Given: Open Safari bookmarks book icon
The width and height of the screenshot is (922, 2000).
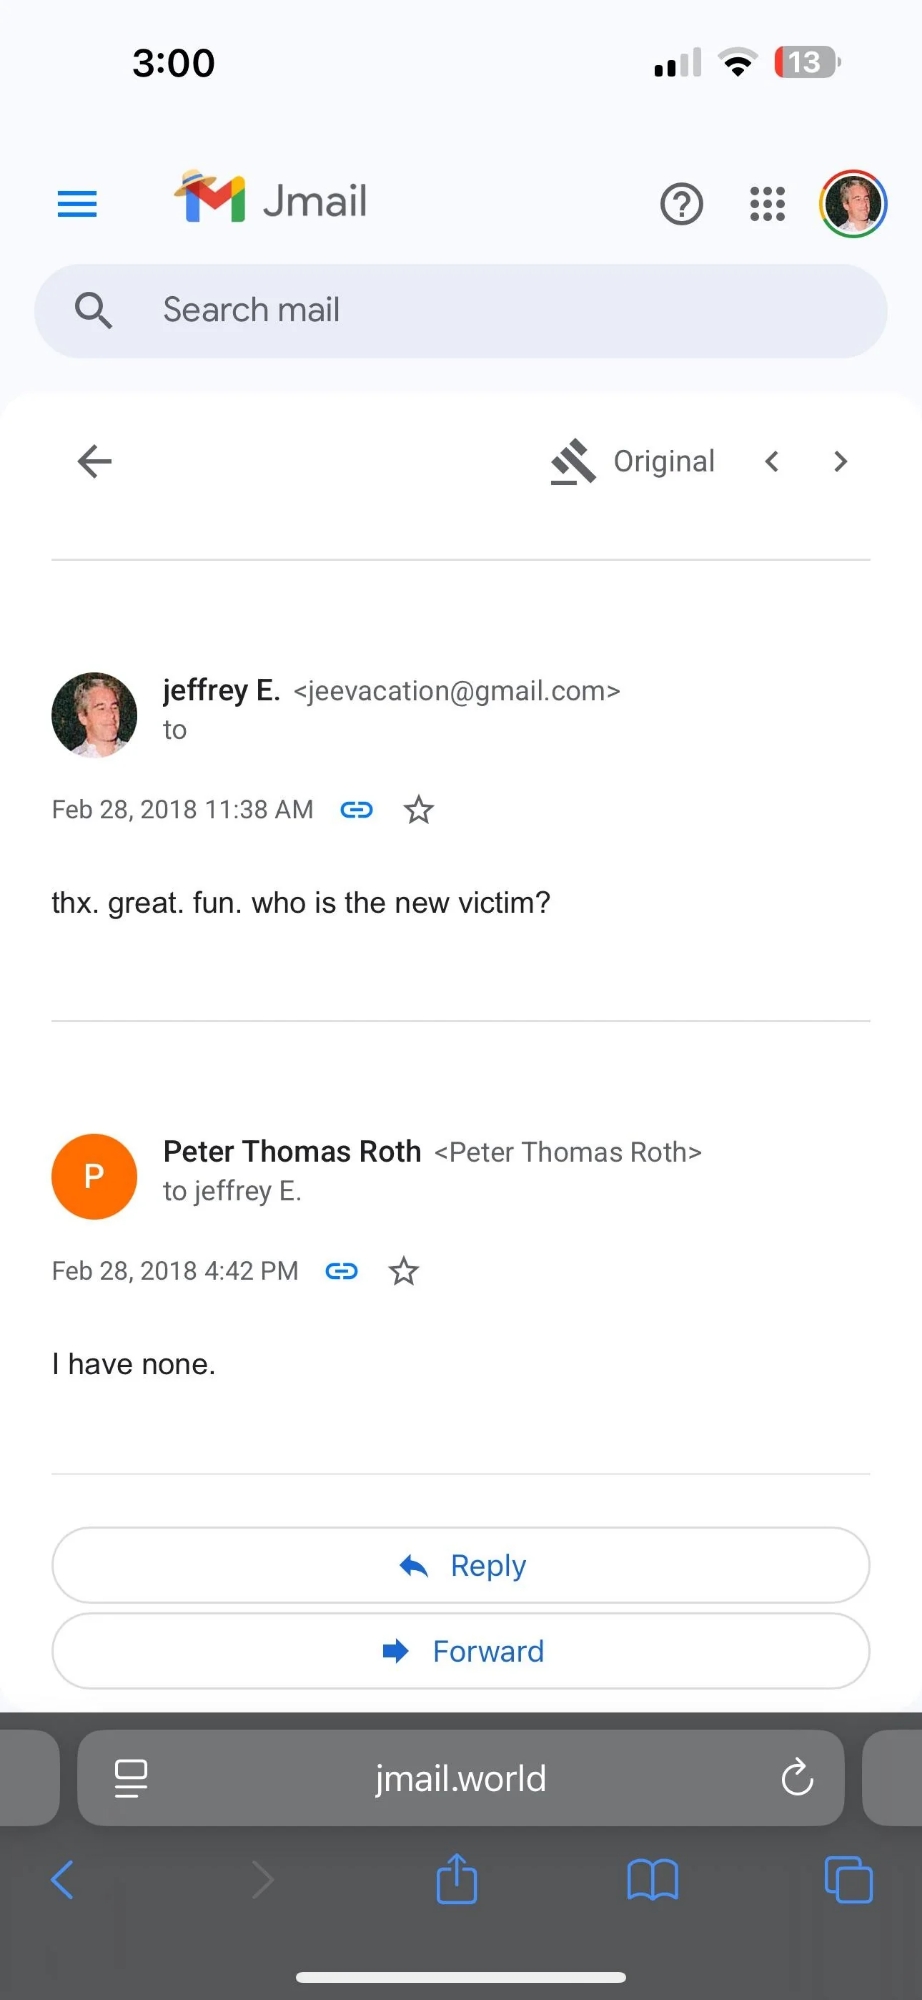Looking at the screenshot, I should coord(652,1880).
